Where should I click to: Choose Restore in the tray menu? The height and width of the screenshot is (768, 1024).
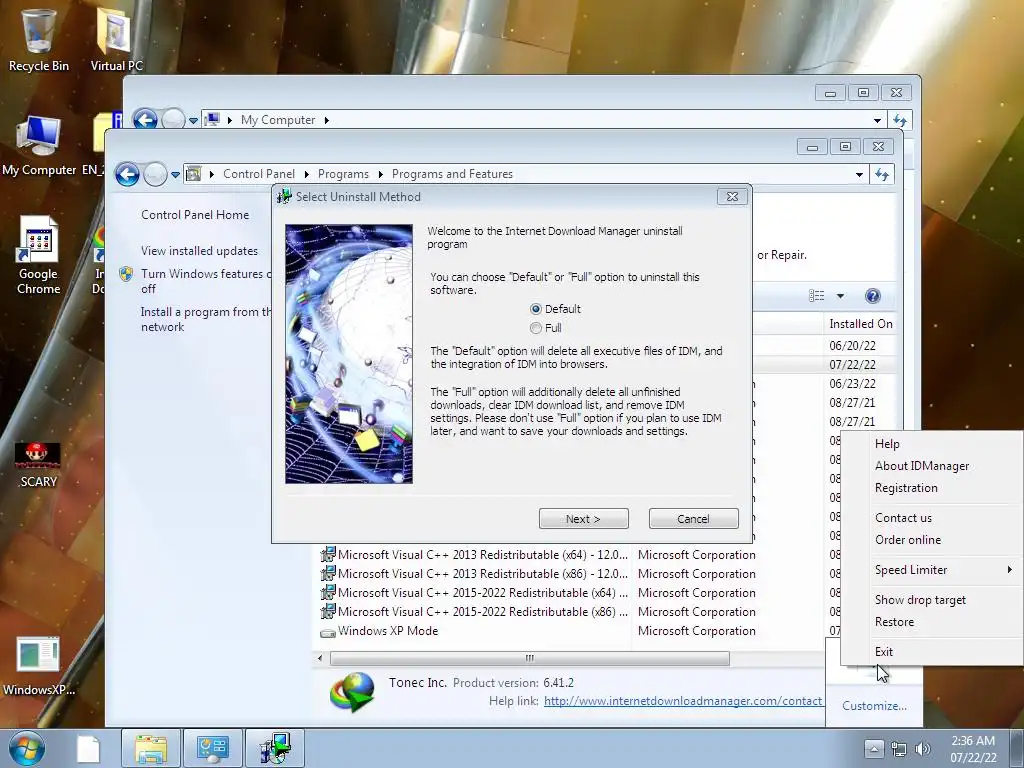pos(894,622)
